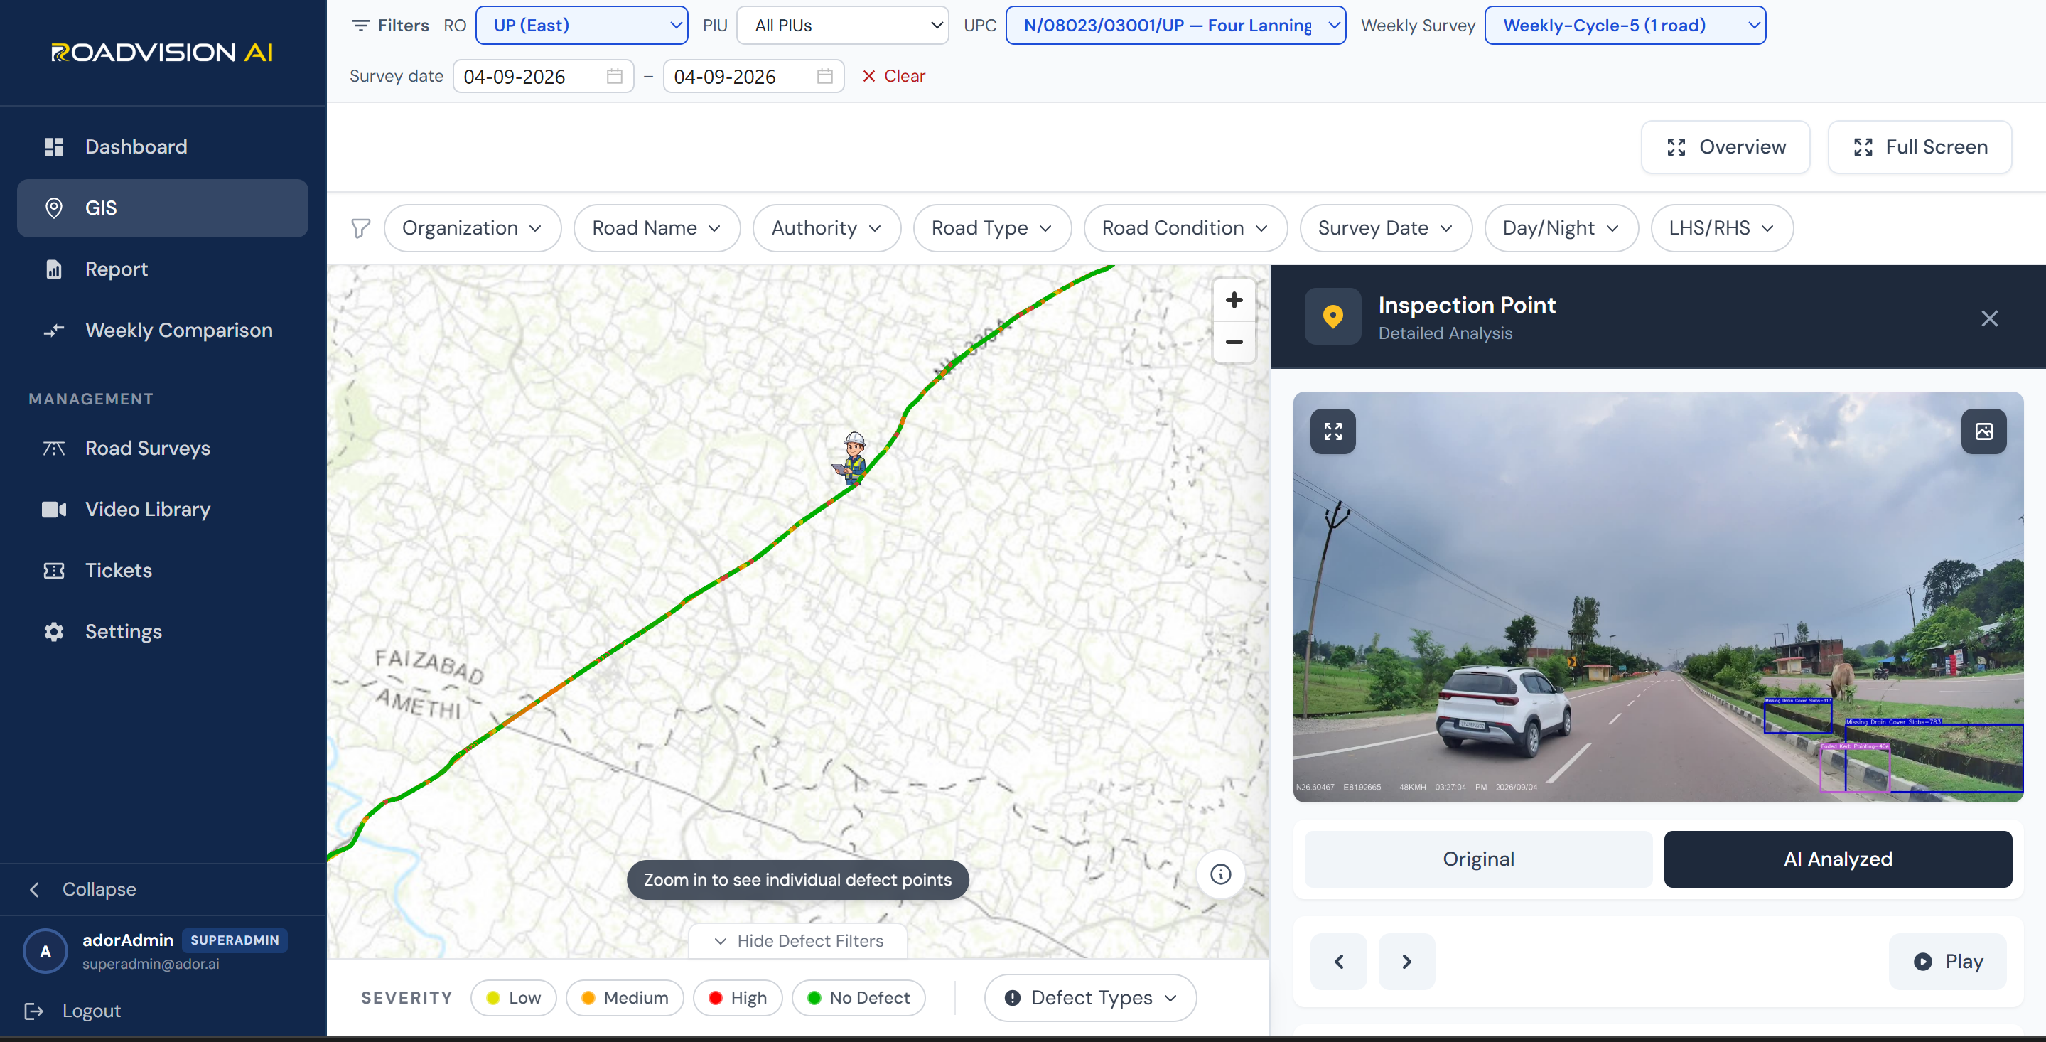
Task: Toggle the Medium severity filter
Action: click(x=624, y=998)
